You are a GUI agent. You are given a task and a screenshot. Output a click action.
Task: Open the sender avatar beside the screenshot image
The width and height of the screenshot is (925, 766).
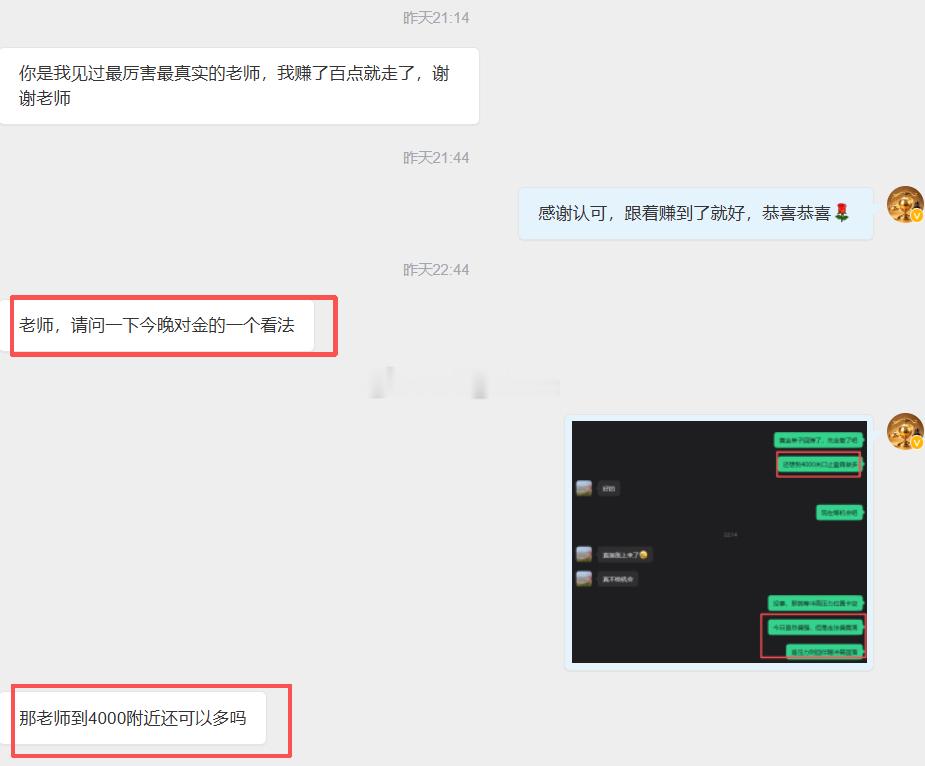coord(905,431)
